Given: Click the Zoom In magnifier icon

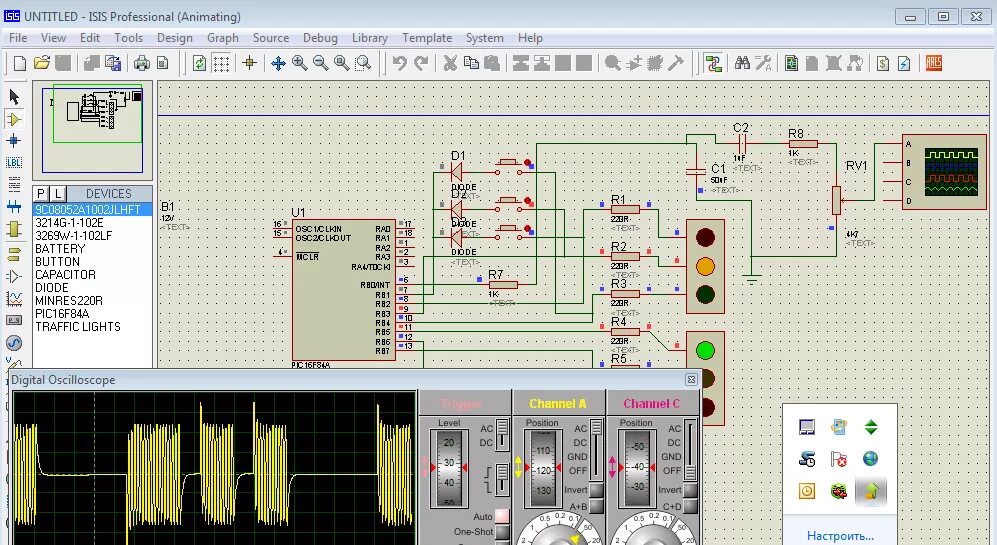Looking at the screenshot, I should tap(299, 63).
